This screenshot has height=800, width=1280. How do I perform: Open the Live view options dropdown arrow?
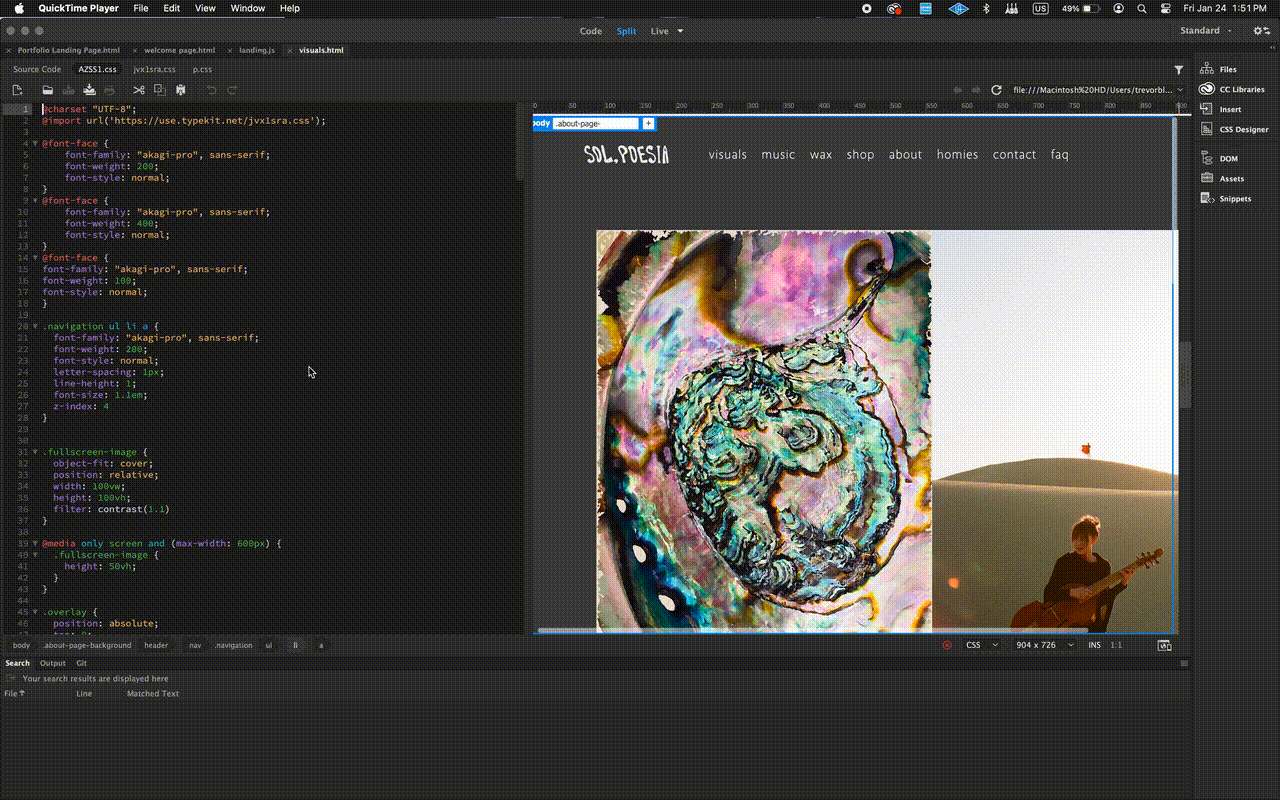pos(681,31)
